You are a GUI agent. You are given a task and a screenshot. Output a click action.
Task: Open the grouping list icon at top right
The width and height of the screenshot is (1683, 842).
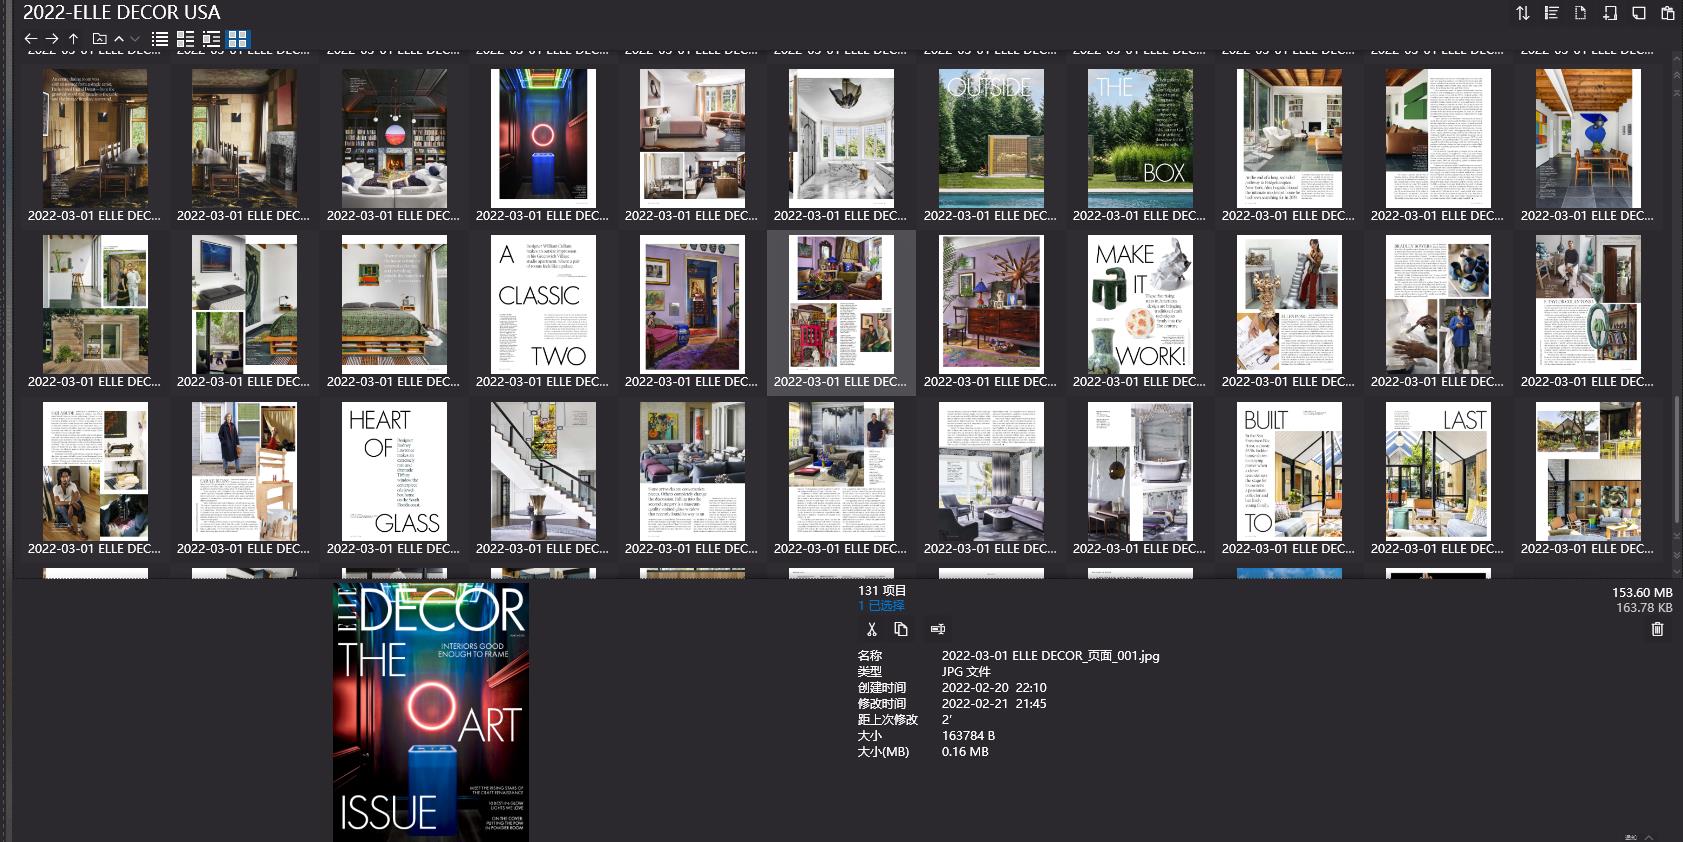coord(1552,13)
